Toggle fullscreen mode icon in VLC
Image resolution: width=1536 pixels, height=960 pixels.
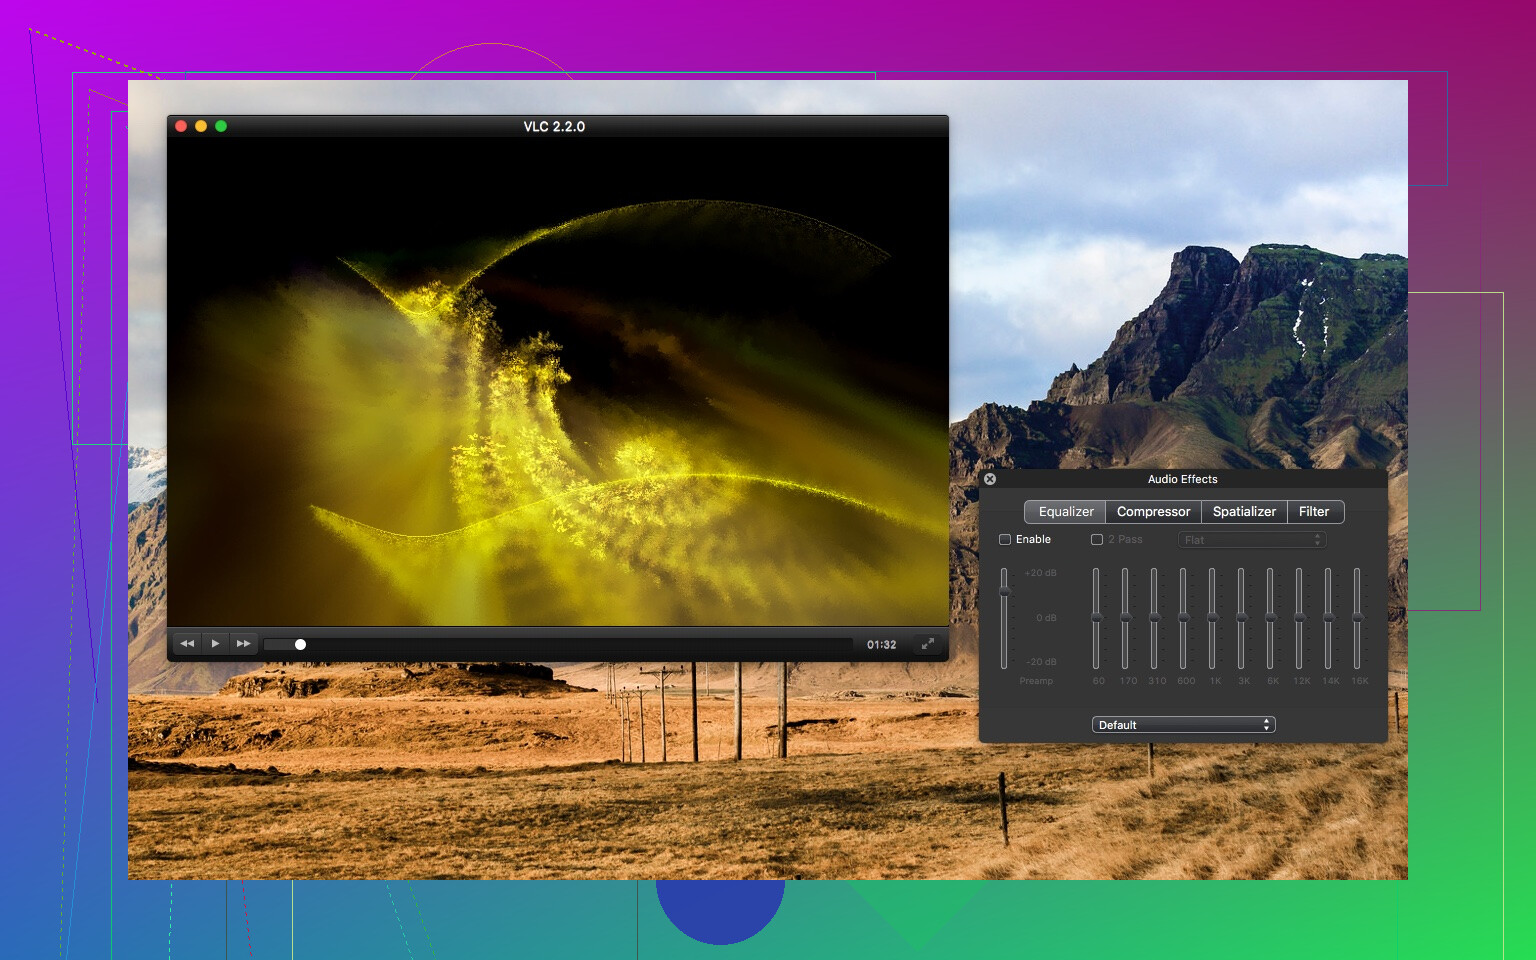click(x=927, y=644)
